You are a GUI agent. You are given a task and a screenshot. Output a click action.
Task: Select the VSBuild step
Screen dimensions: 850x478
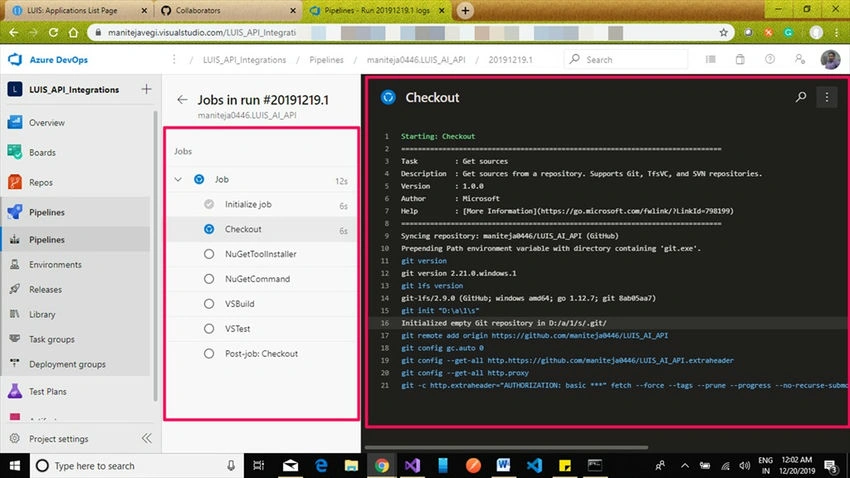coord(261,304)
